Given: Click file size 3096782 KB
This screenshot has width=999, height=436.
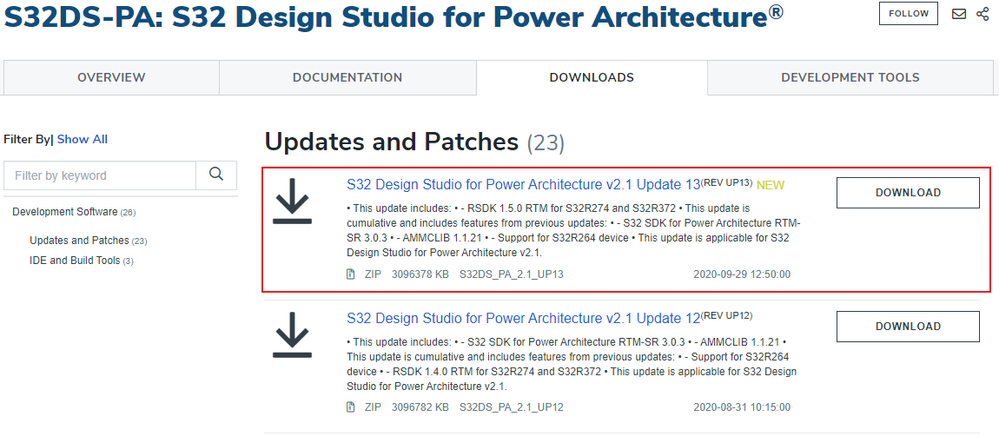Looking at the screenshot, I should (x=420, y=407).
